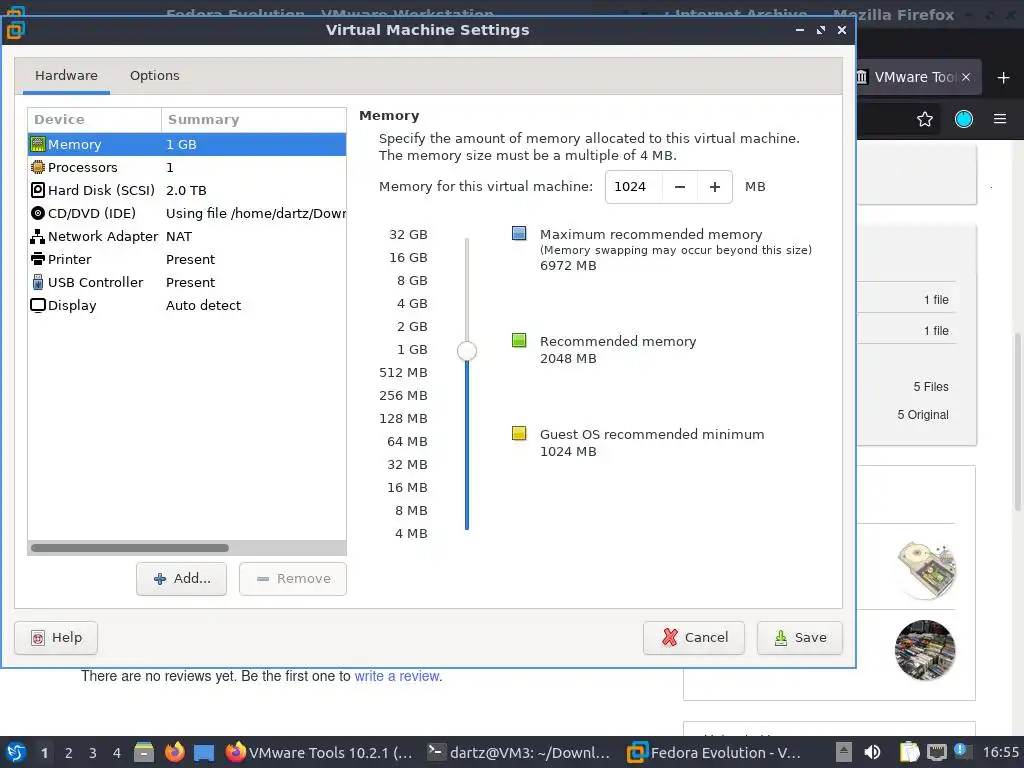
Task: Click the 32 GB slider label
Action: (x=408, y=234)
